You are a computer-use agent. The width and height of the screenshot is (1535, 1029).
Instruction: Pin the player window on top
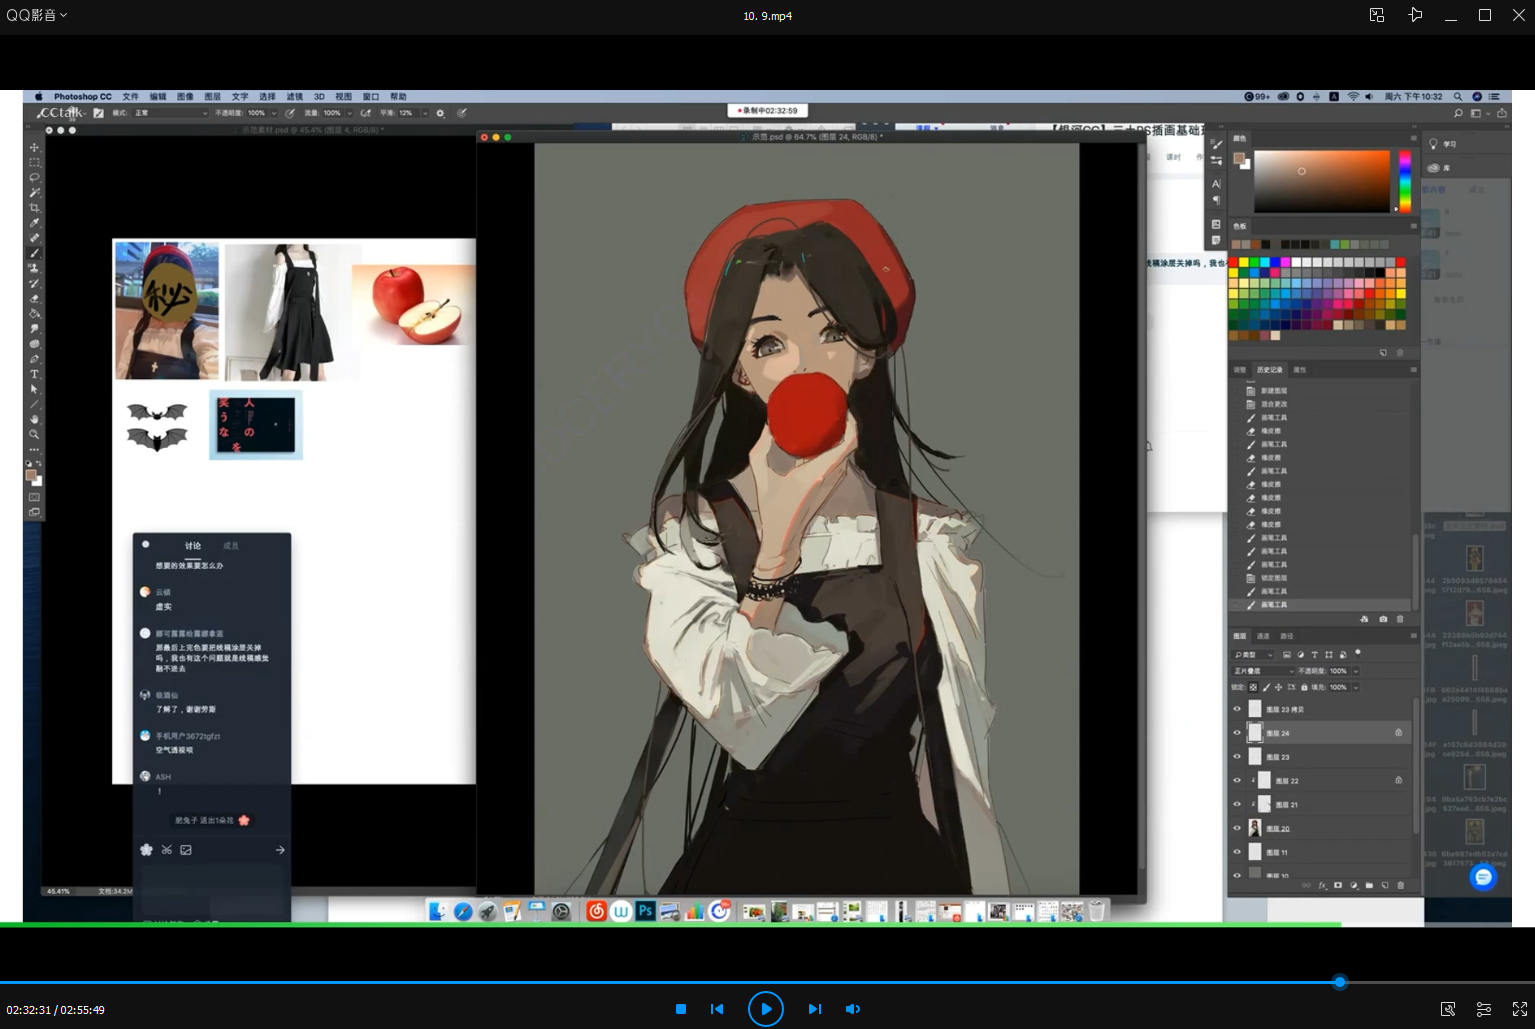[1415, 15]
